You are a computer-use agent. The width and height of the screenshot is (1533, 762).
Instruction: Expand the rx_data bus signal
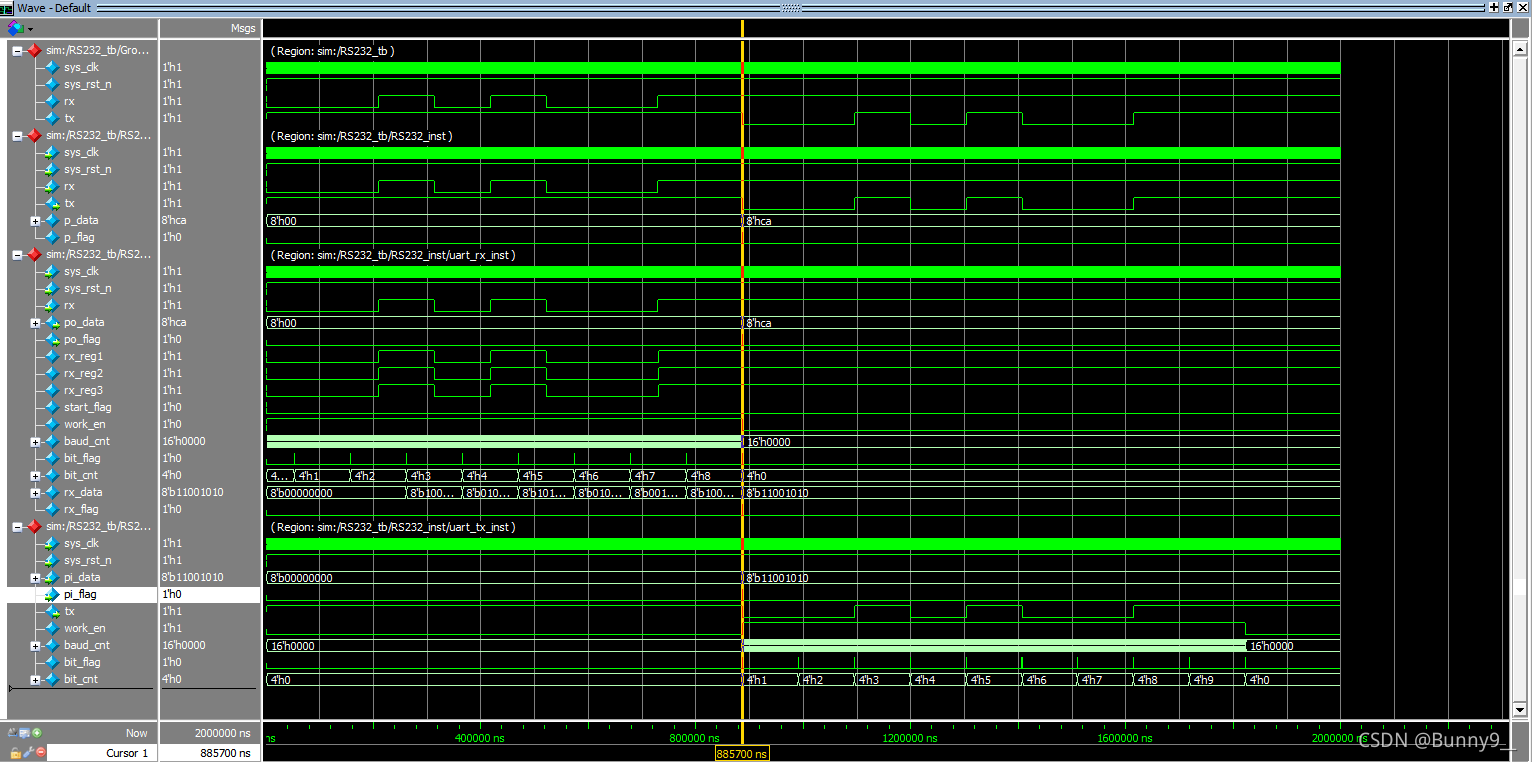click(x=36, y=492)
